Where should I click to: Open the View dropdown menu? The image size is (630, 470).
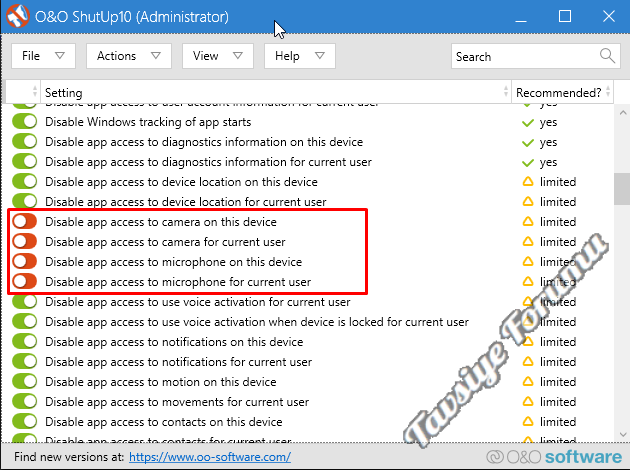click(218, 56)
